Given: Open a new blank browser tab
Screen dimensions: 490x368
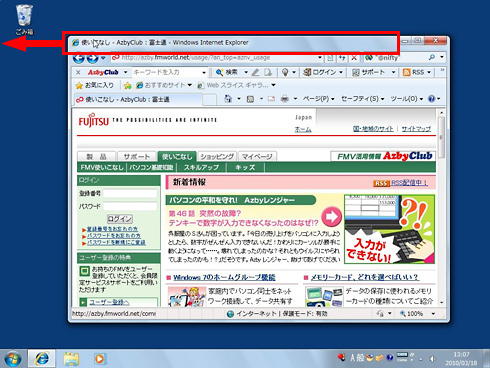Looking at the screenshot, I should [x=209, y=100].
